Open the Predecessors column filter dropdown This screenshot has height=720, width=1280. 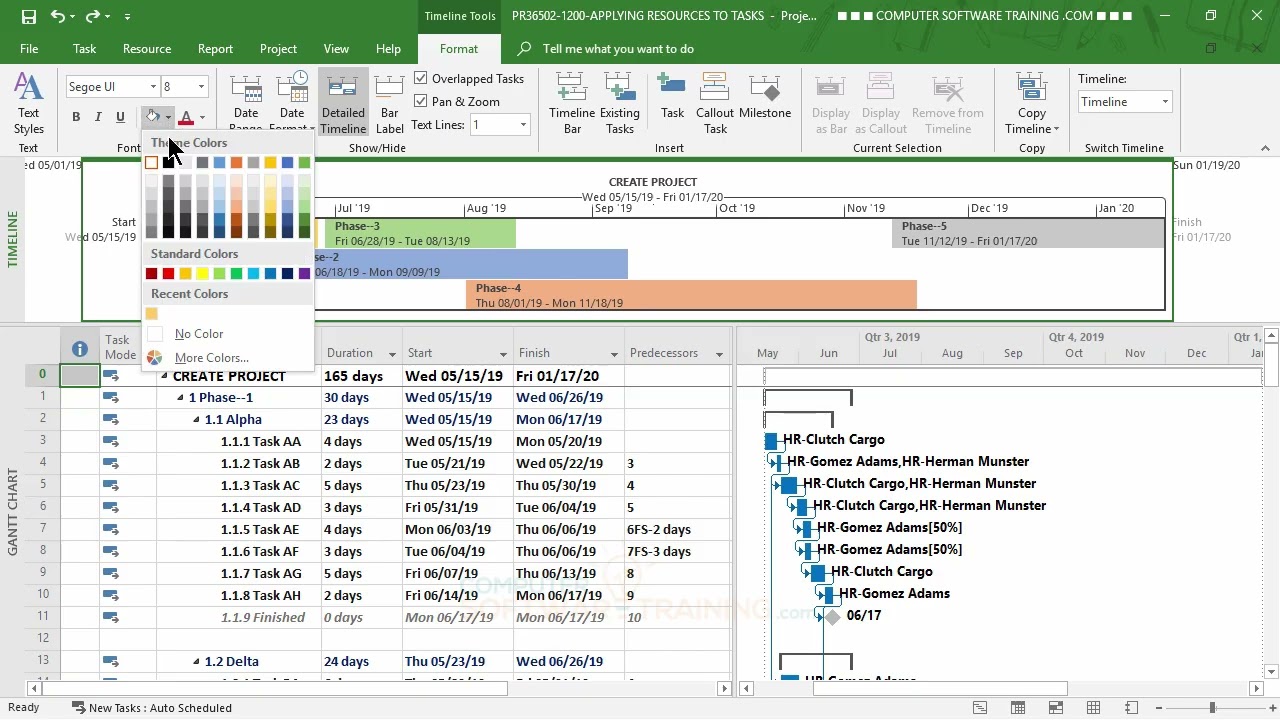pyautogui.click(x=719, y=354)
